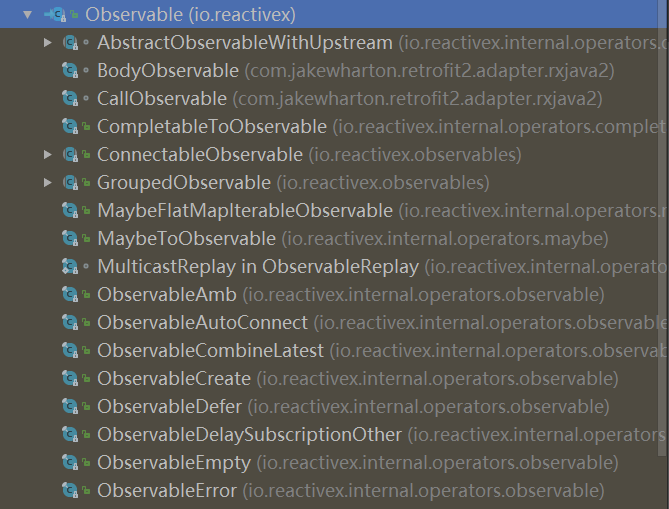Click the public visibility icon of ObservableCreate

86,378
